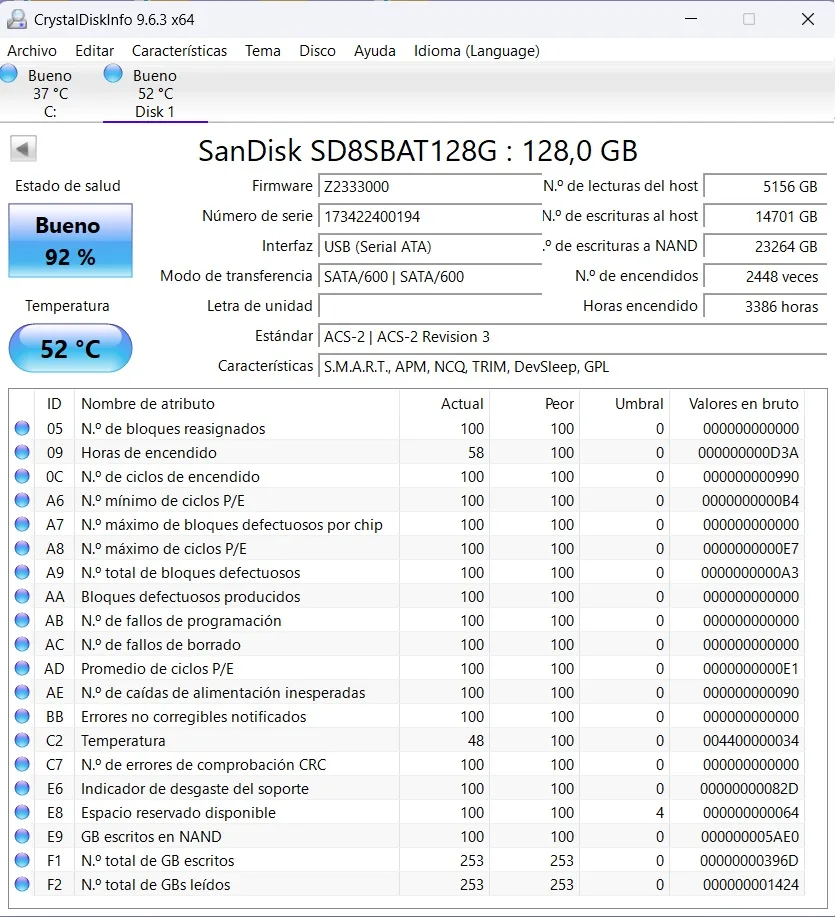The image size is (835, 917).
Task: Click status orb for attribute E9 row
Action: pyautogui.click(x=22, y=836)
